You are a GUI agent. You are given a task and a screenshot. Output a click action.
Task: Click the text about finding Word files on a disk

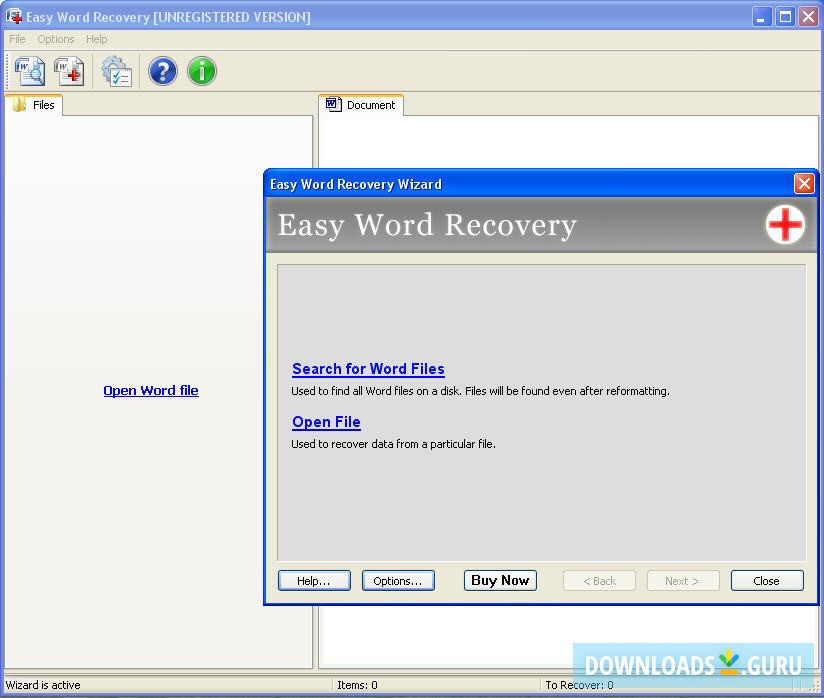click(480, 391)
